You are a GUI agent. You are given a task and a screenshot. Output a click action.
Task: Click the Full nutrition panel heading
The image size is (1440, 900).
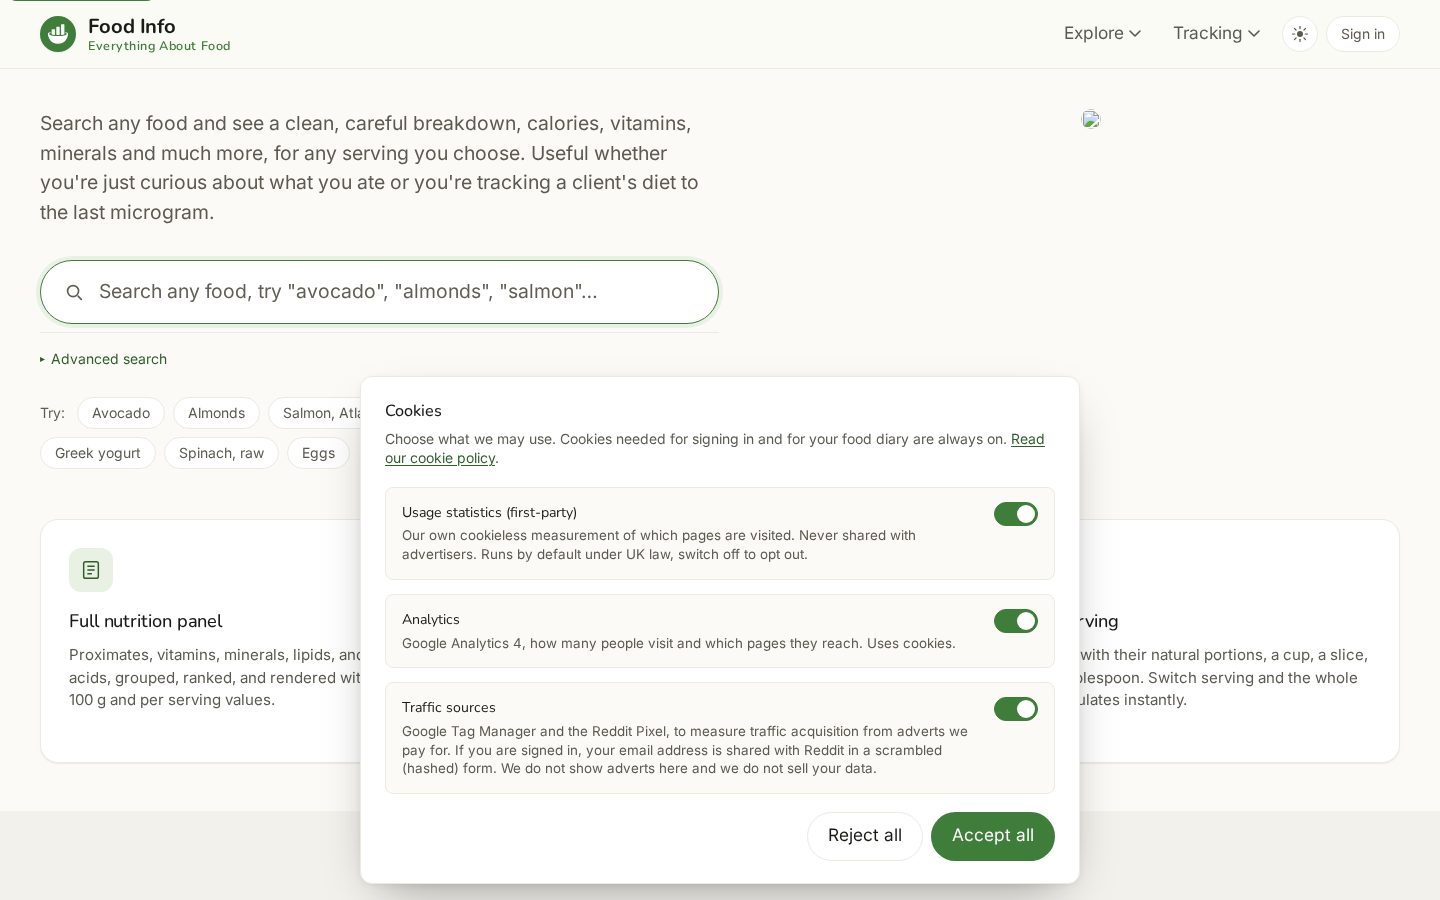pyautogui.click(x=146, y=621)
